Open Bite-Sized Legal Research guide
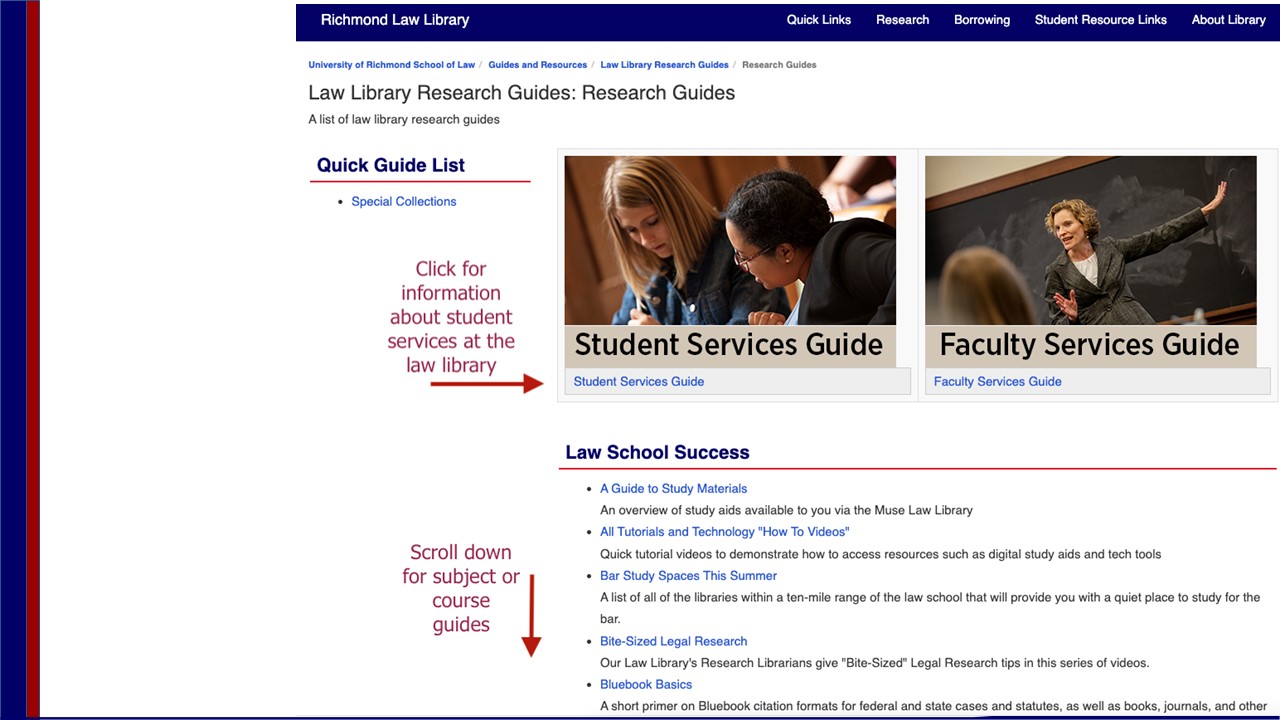The width and height of the screenshot is (1280, 720). 673,641
